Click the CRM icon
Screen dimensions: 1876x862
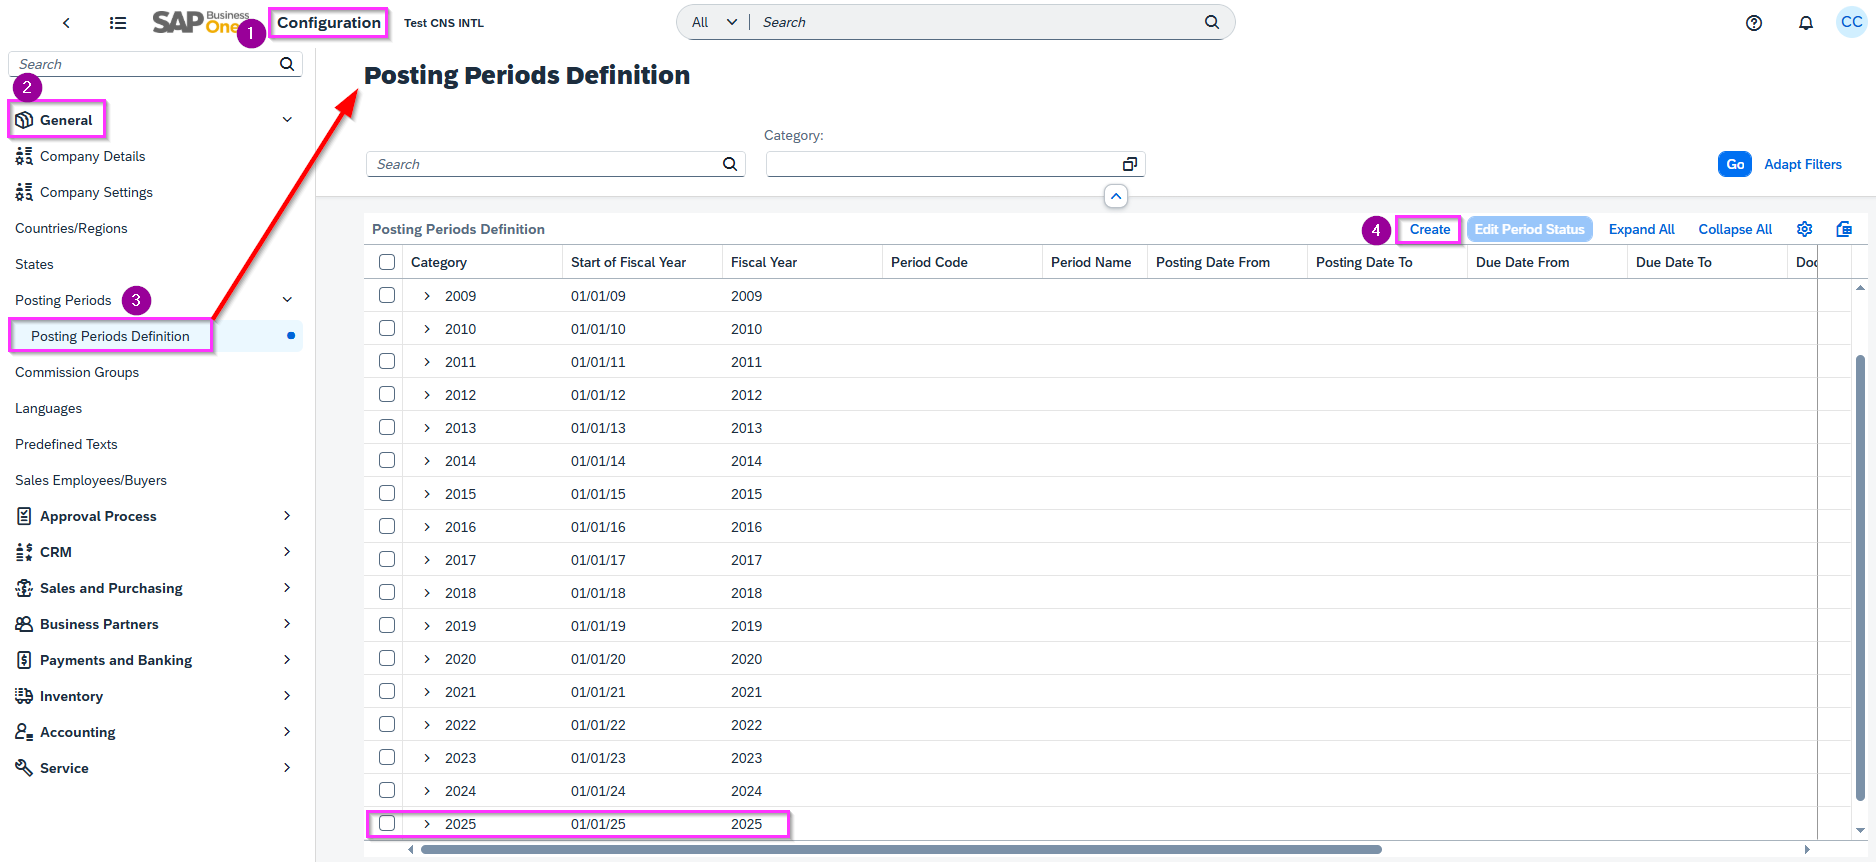tap(24, 552)
